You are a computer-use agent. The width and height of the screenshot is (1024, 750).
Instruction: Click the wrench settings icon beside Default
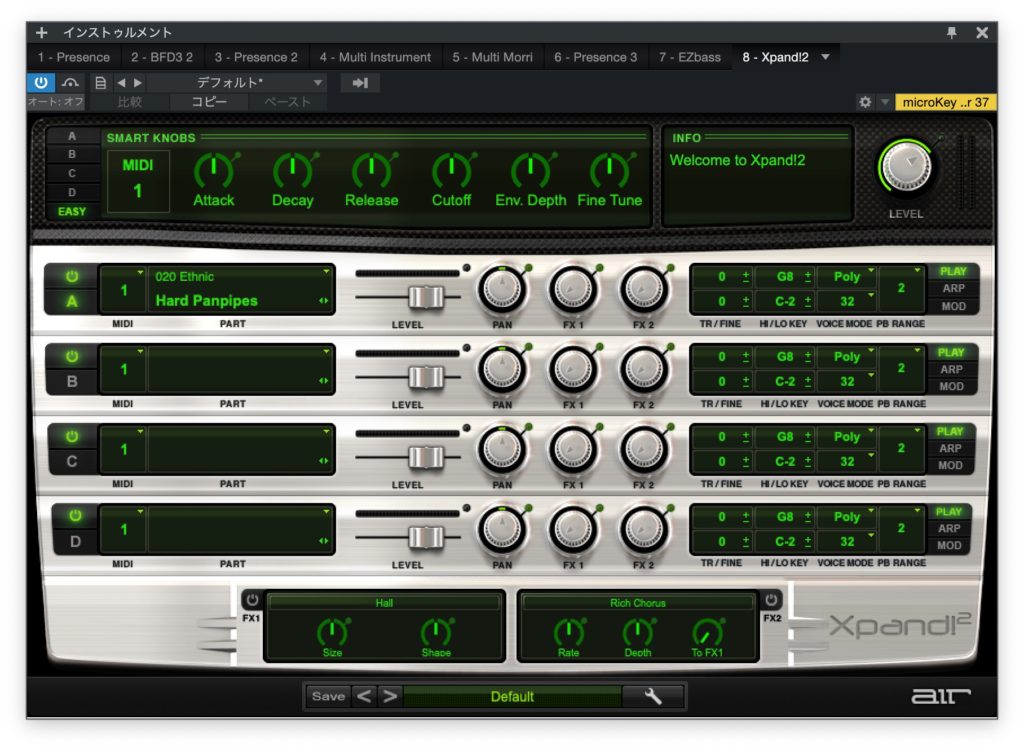click(653, 696)
